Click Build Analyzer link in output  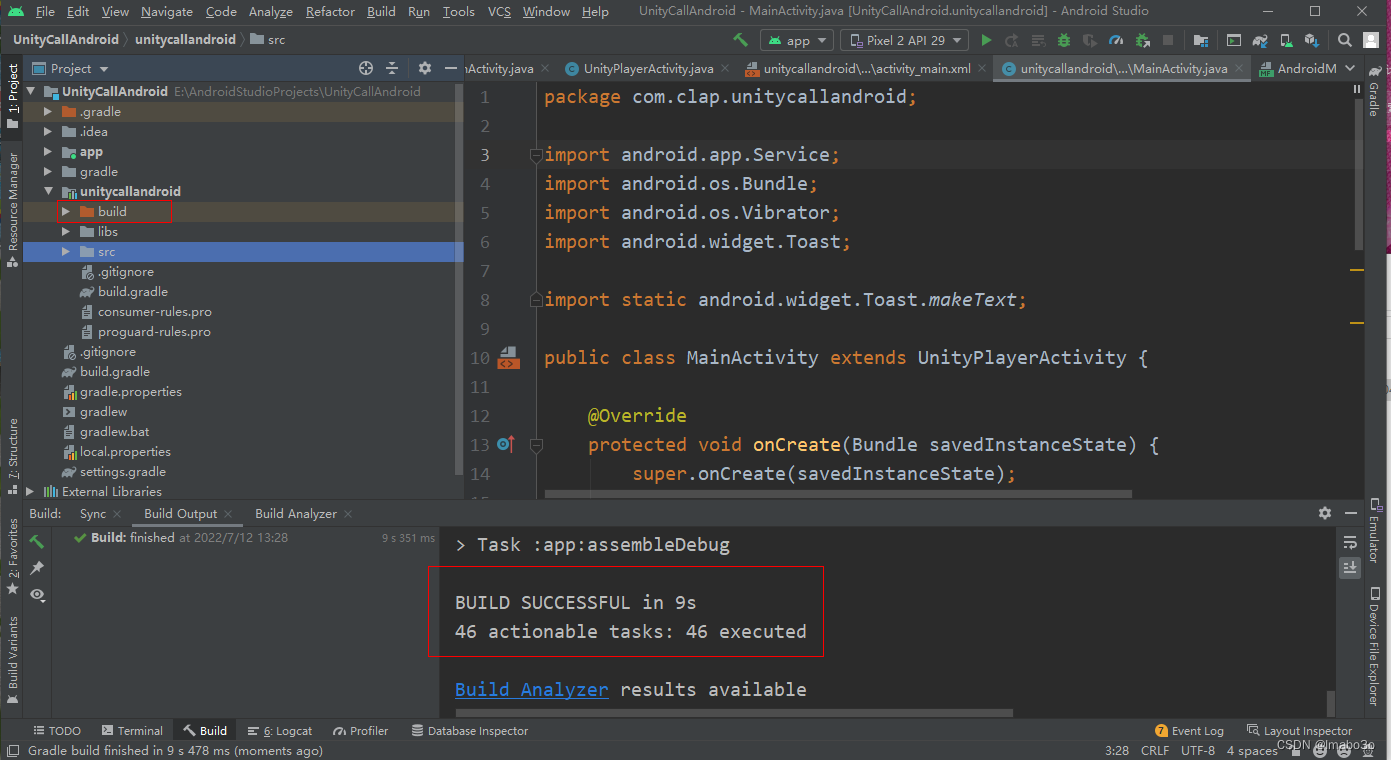click(x=531, y=689)
